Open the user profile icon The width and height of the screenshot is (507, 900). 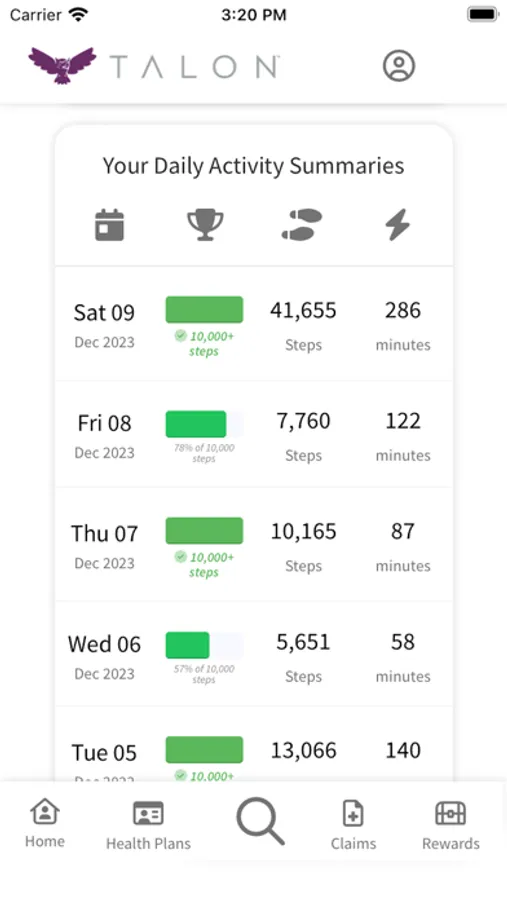[398, 65]
